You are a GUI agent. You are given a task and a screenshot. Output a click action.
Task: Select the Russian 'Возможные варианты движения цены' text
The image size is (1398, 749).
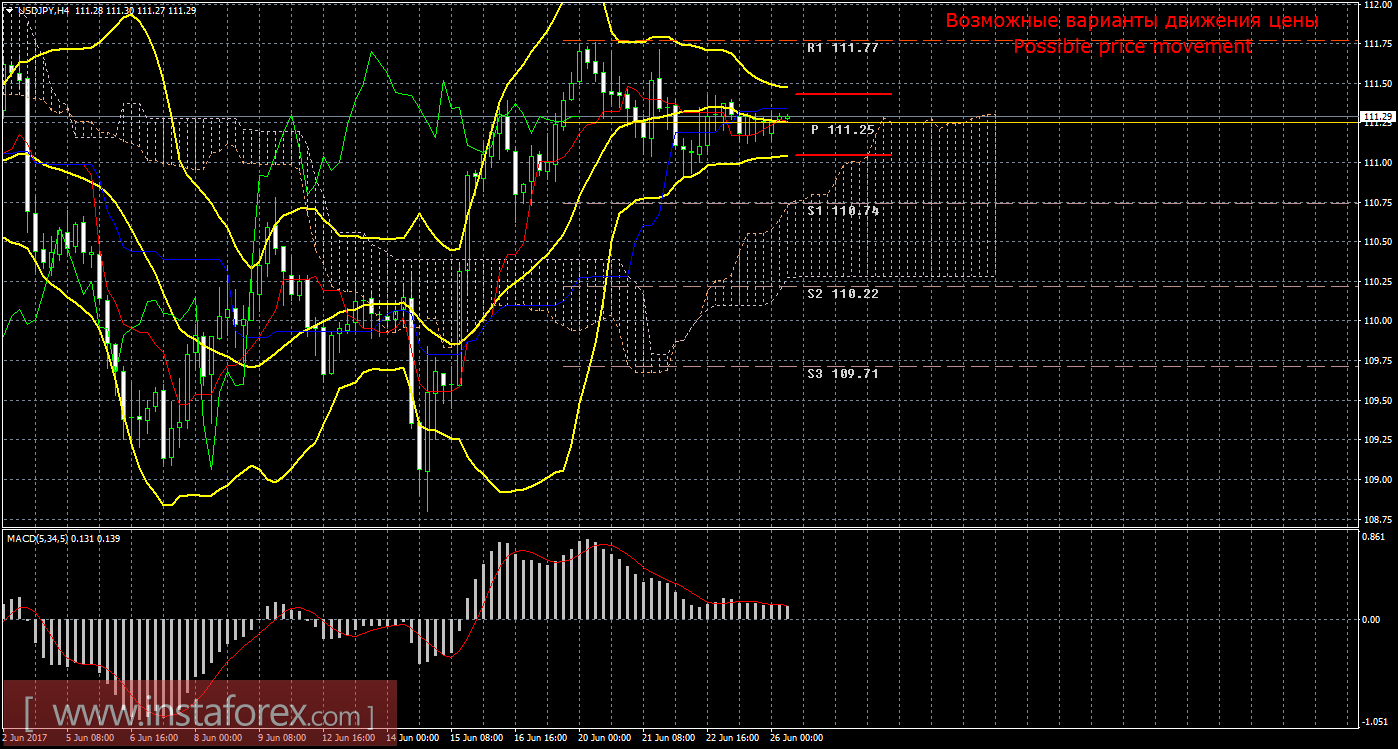[1132, 20]
